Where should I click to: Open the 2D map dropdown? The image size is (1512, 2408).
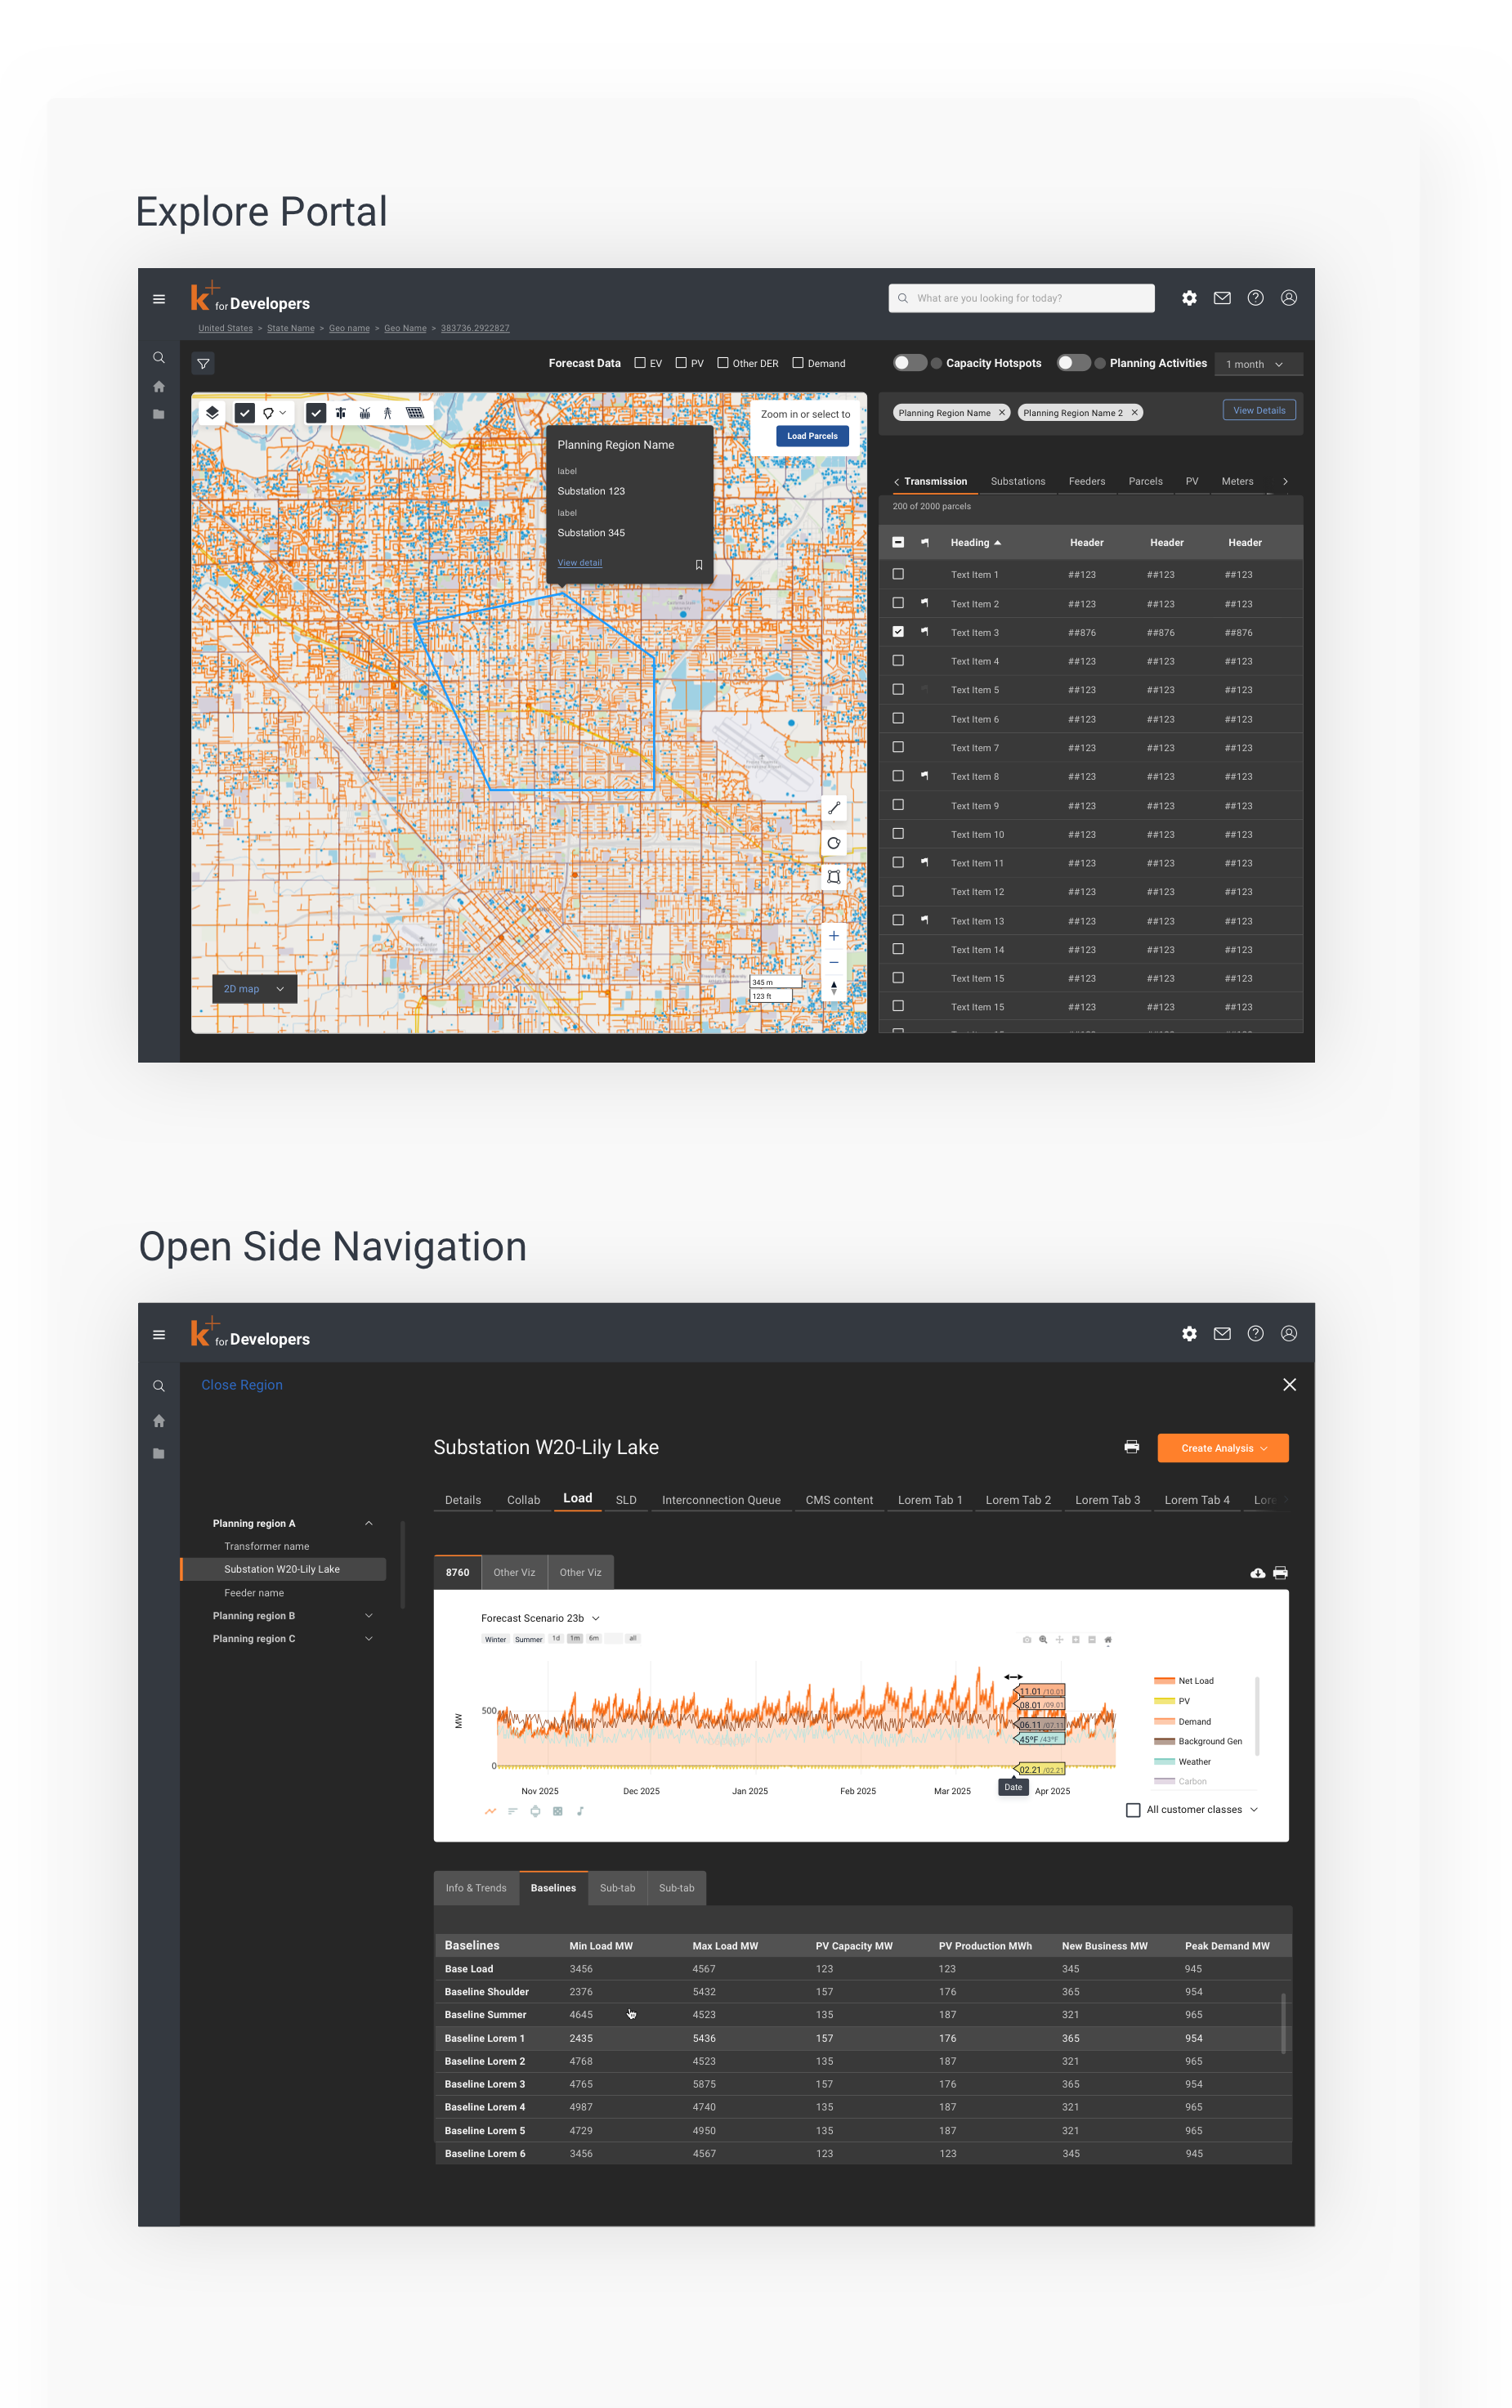pos(254,989)
